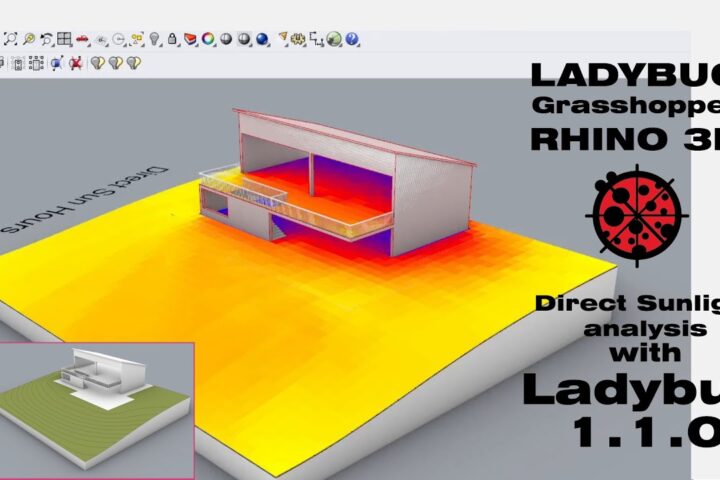
Task: Click the "Direct Sun Hours" legend text
Action: [x=86, y=200]
